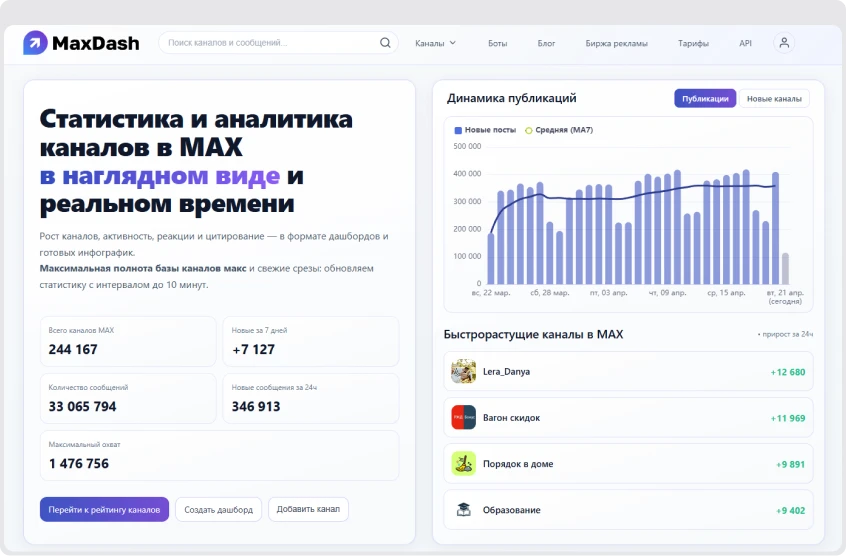Click the Новые за 7 дней value +7 127

pyautogui.click(x=254, y=349)
